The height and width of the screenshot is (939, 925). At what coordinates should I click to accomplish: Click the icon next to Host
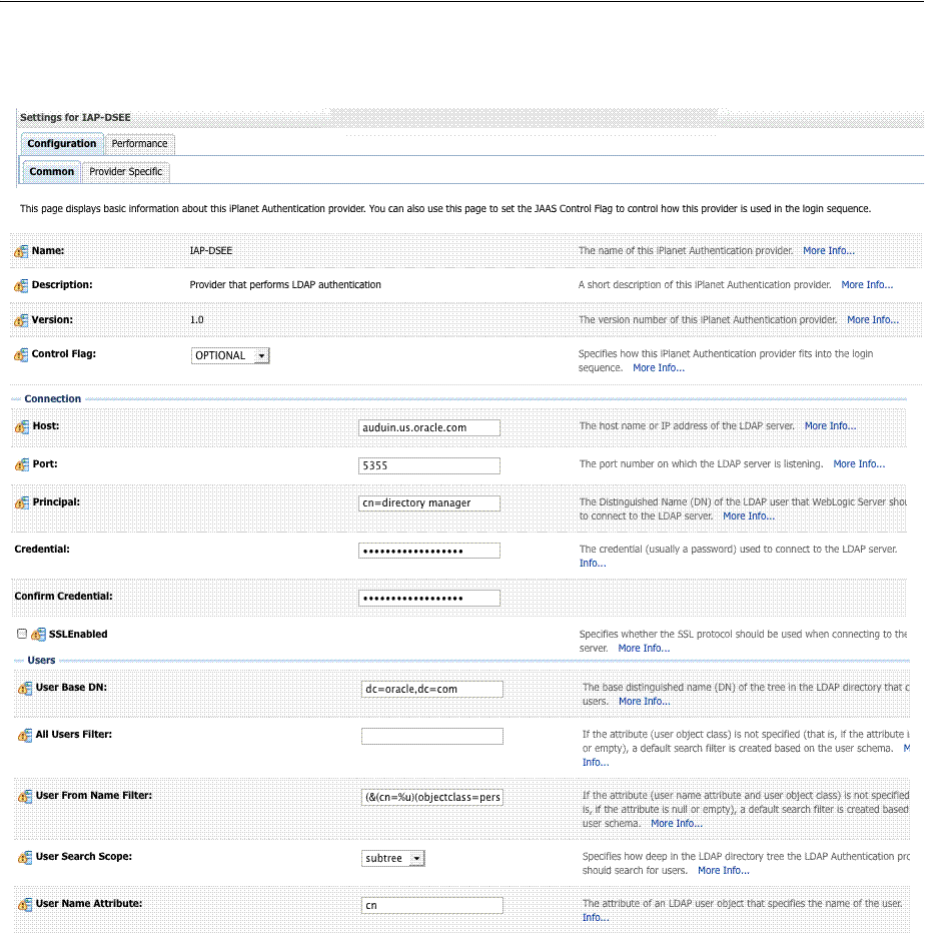pyautogui.click(x=21, y=426)
